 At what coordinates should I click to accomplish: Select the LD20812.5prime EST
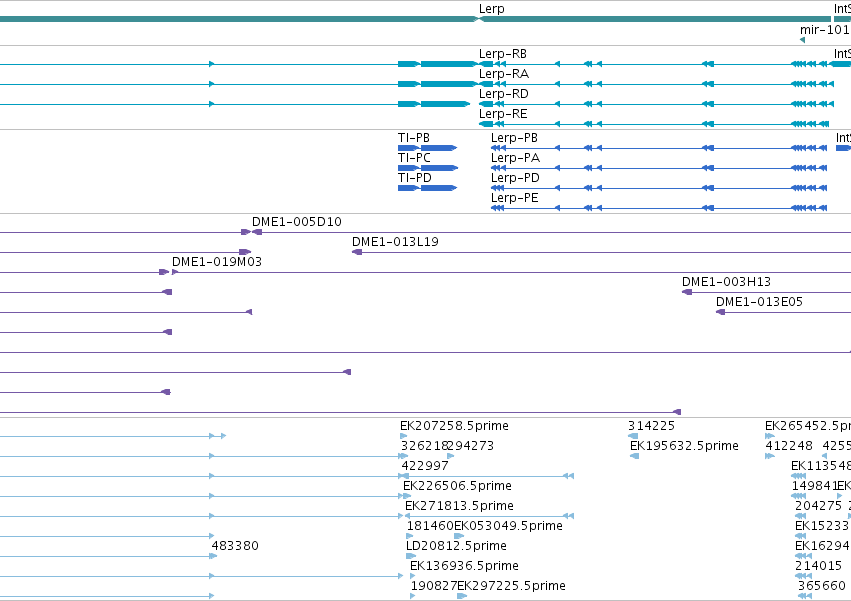[x=456, y=546]
